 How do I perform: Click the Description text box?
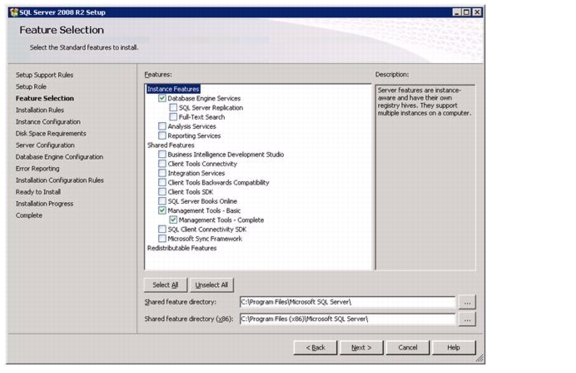point(425,177)
